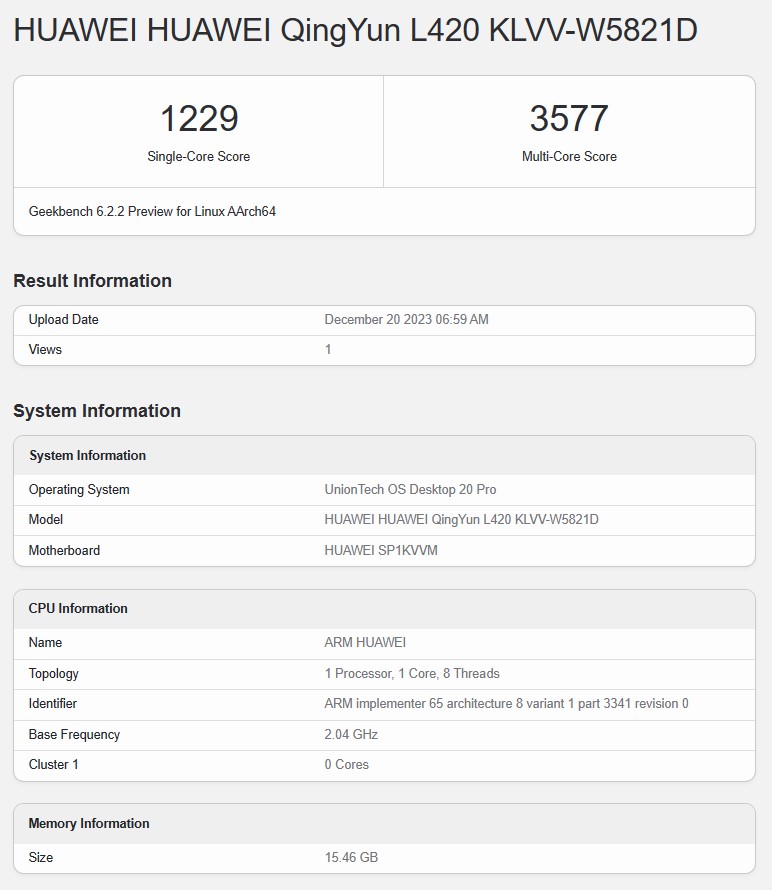Click the Model row device name value
The image size is (772, 890).
pos(461,520)
